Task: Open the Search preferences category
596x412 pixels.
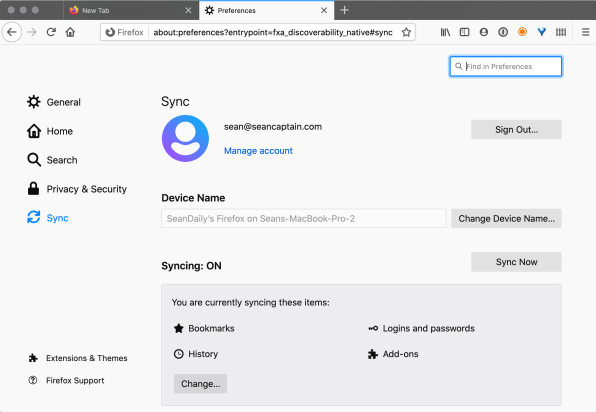Action: click(x=52, y=160)
